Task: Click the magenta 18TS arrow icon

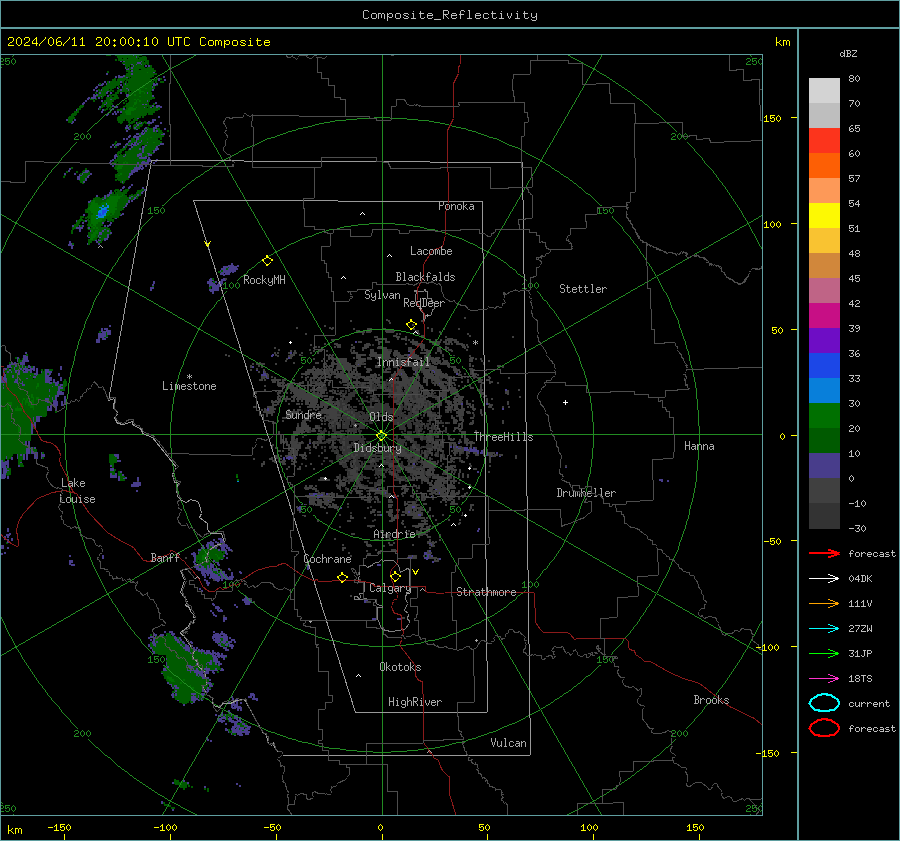Action: pos(824,679)
